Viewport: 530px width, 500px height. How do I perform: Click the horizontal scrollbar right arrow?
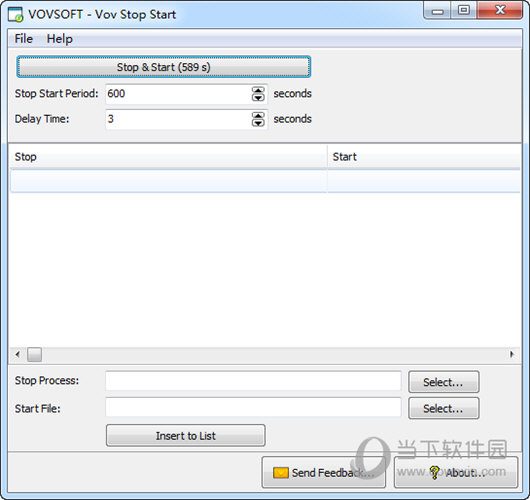(512, 354)
